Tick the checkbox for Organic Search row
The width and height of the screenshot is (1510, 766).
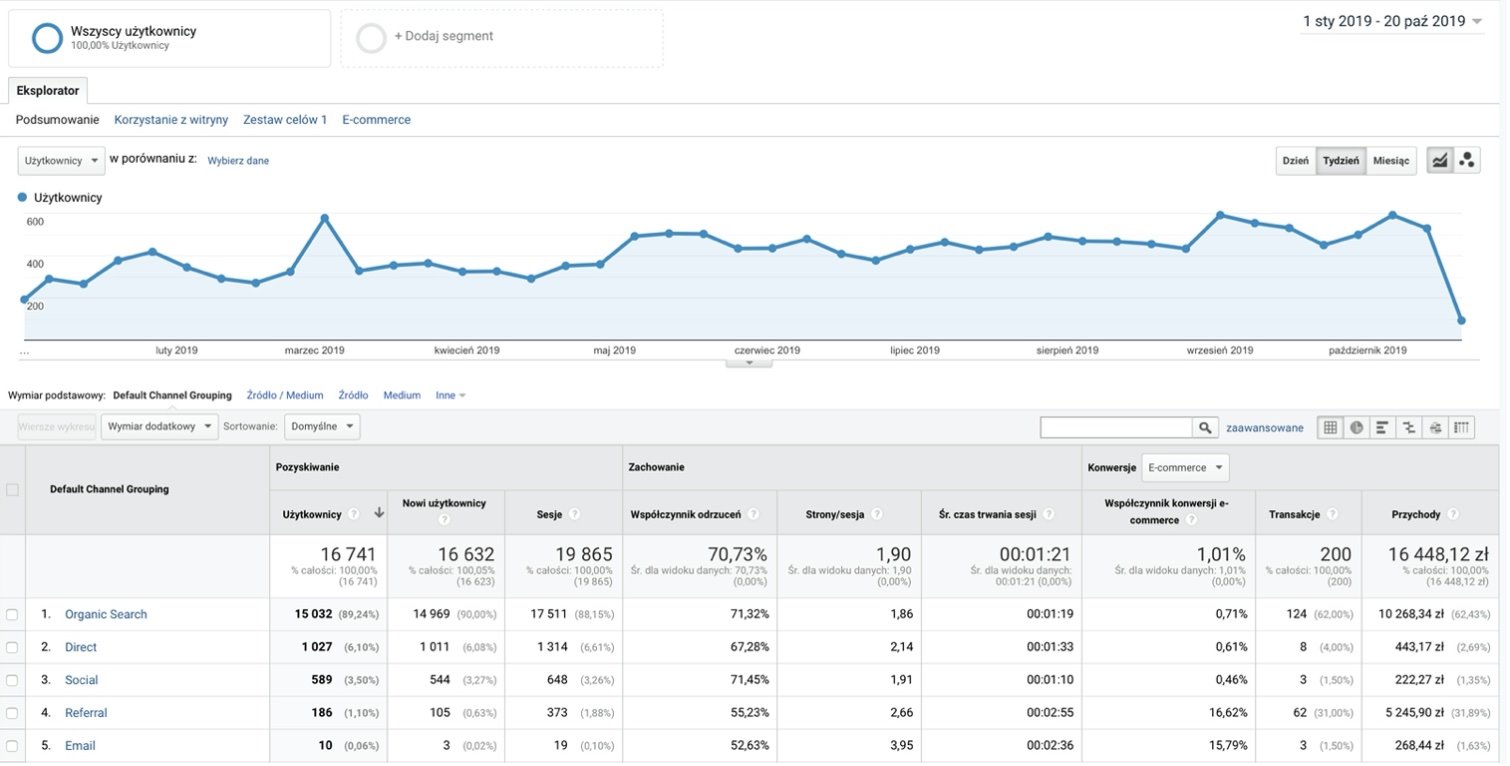(12, 615)
